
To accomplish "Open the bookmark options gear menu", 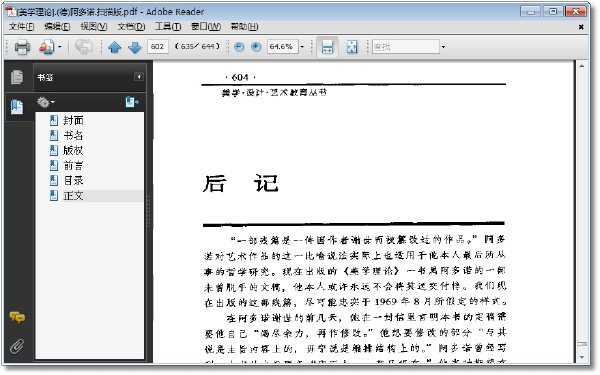I will [45, 102].
